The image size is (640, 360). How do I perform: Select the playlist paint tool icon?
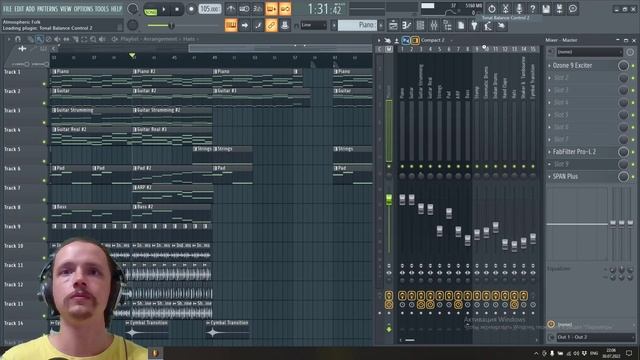pyautogui.click(x=39, y=39)
